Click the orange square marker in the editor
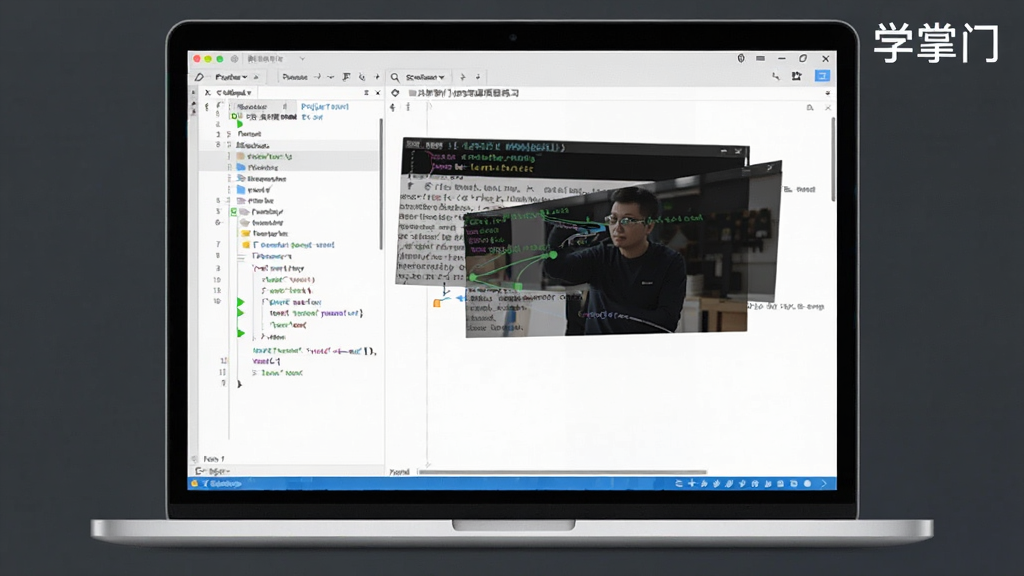 (437, 303)
